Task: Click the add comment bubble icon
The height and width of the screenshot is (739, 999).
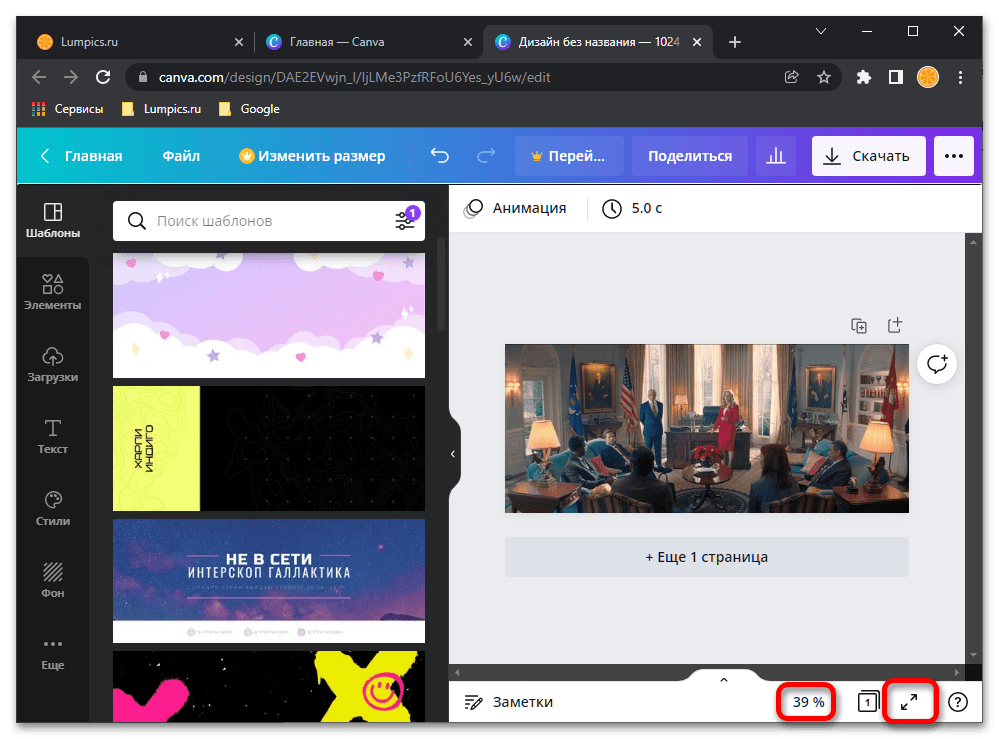Action: (937, 364)
